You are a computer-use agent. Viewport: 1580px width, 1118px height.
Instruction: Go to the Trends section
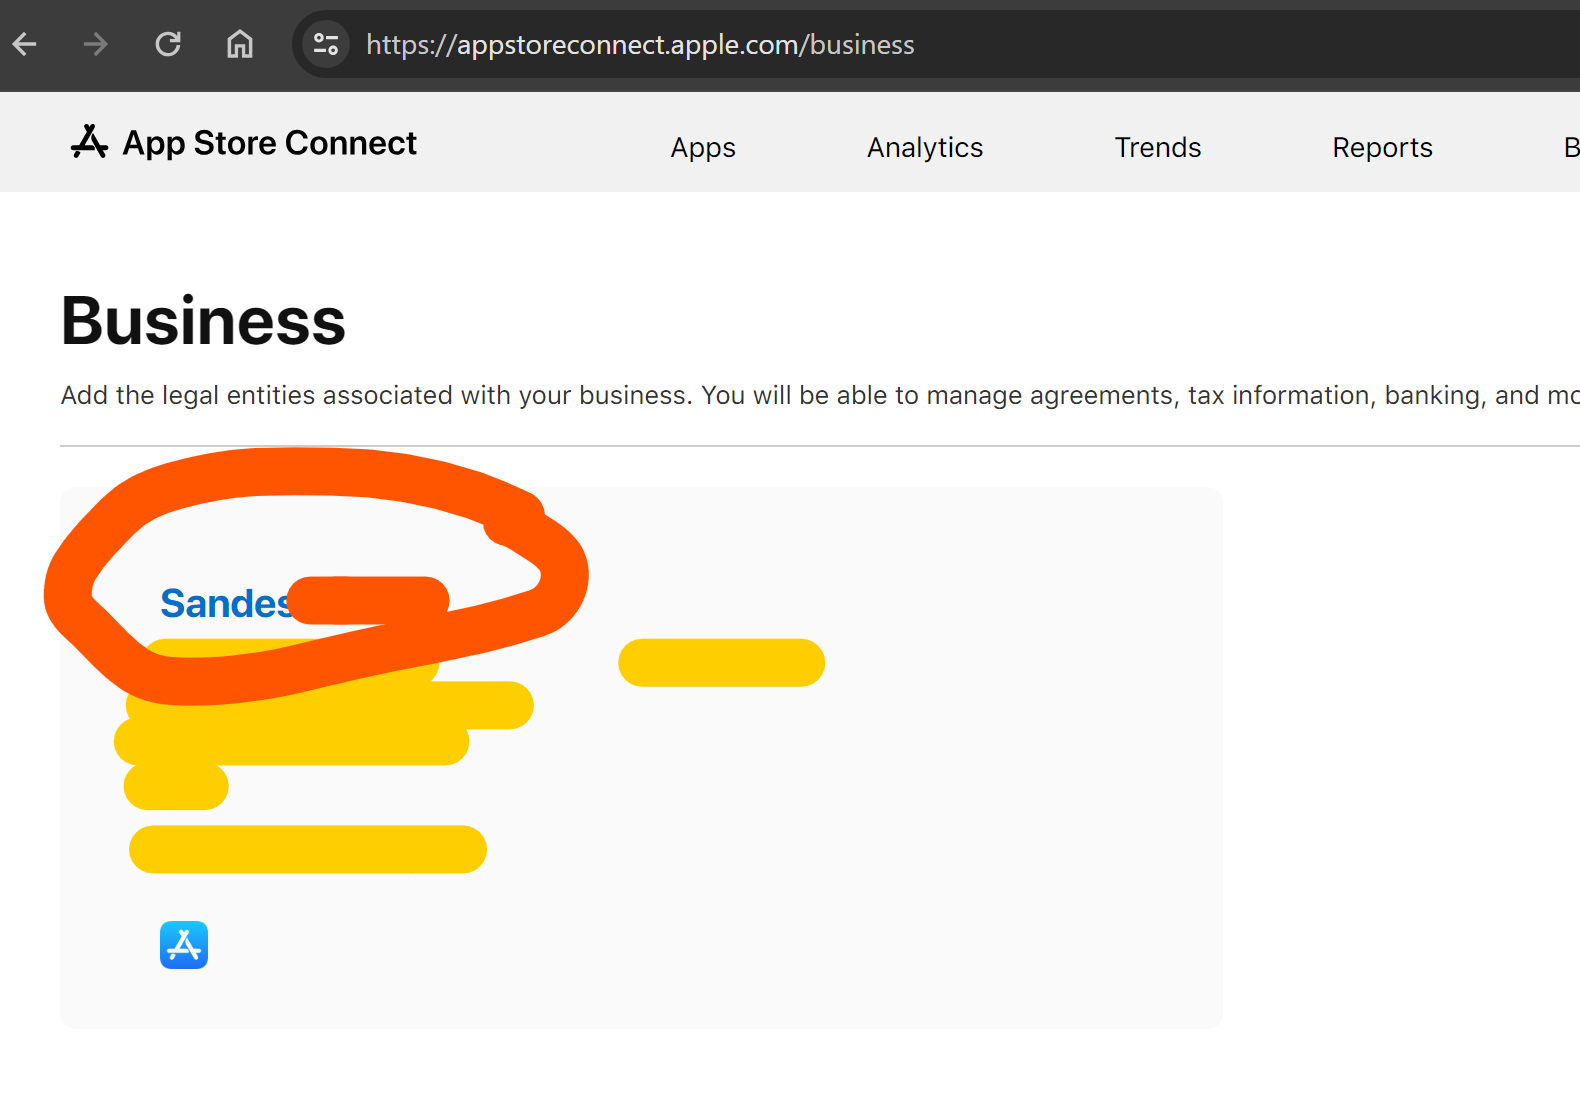point(1158,148)
